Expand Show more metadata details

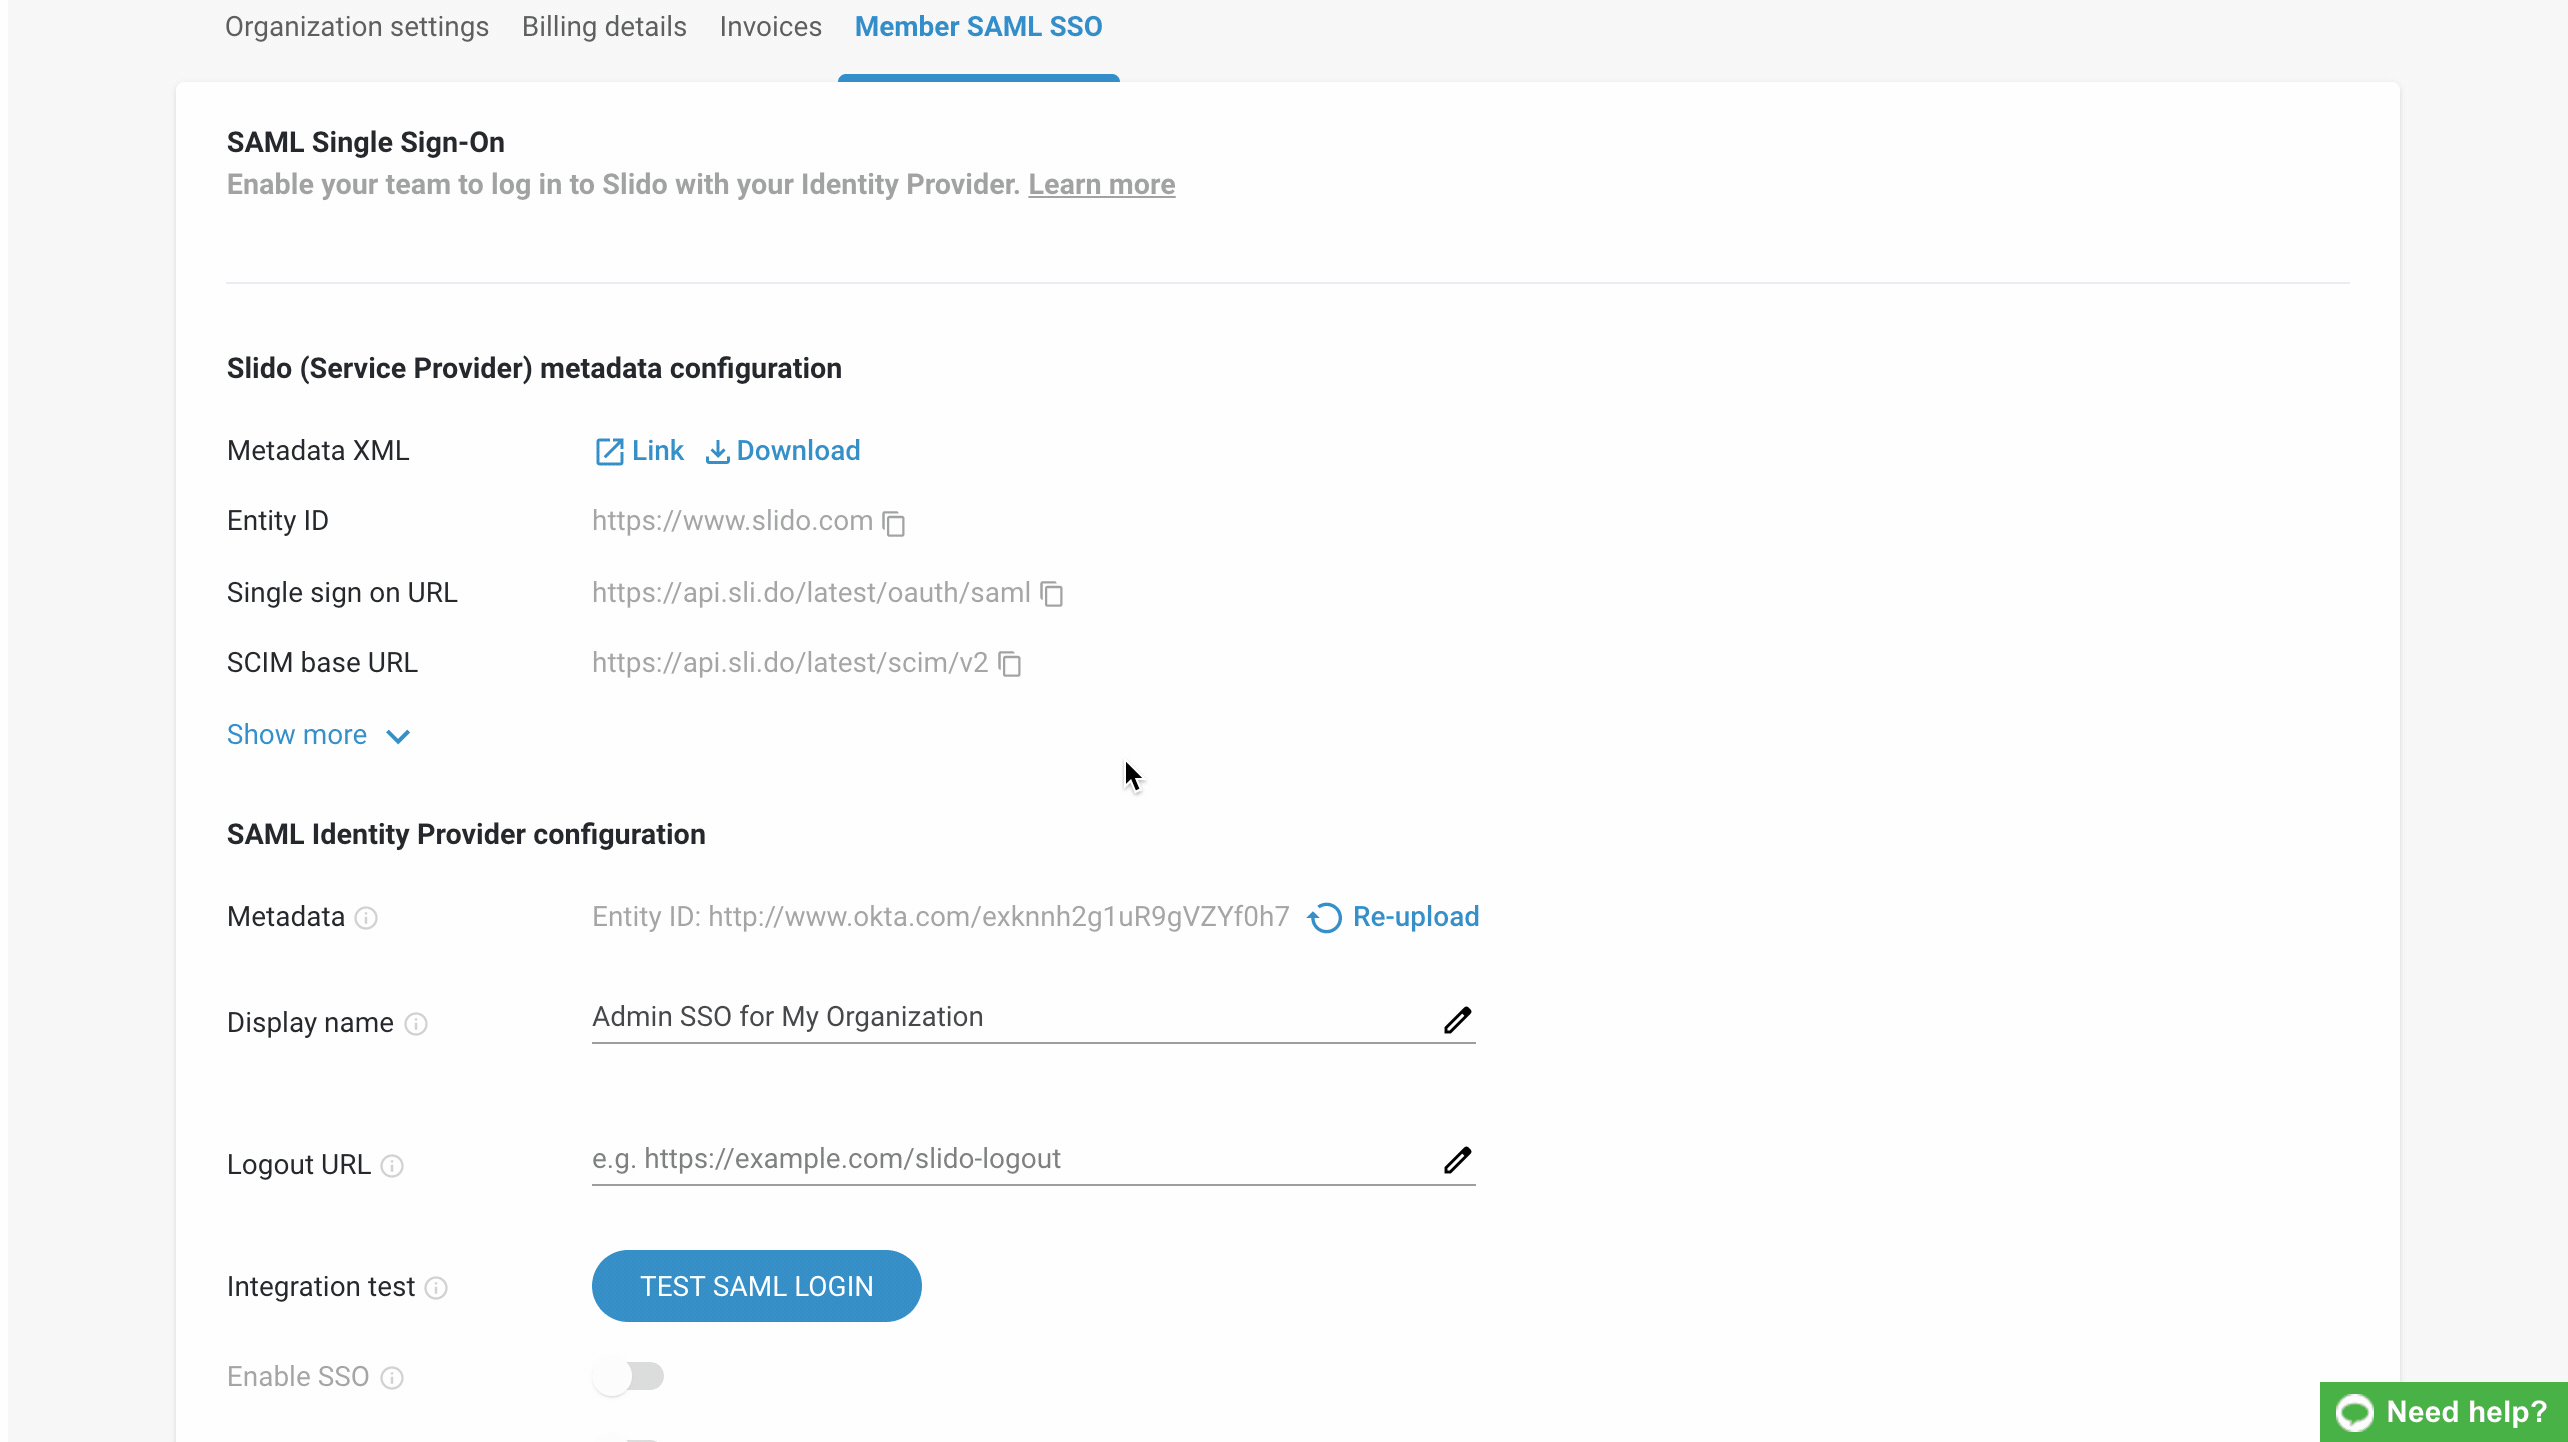(x=318, y=735)
